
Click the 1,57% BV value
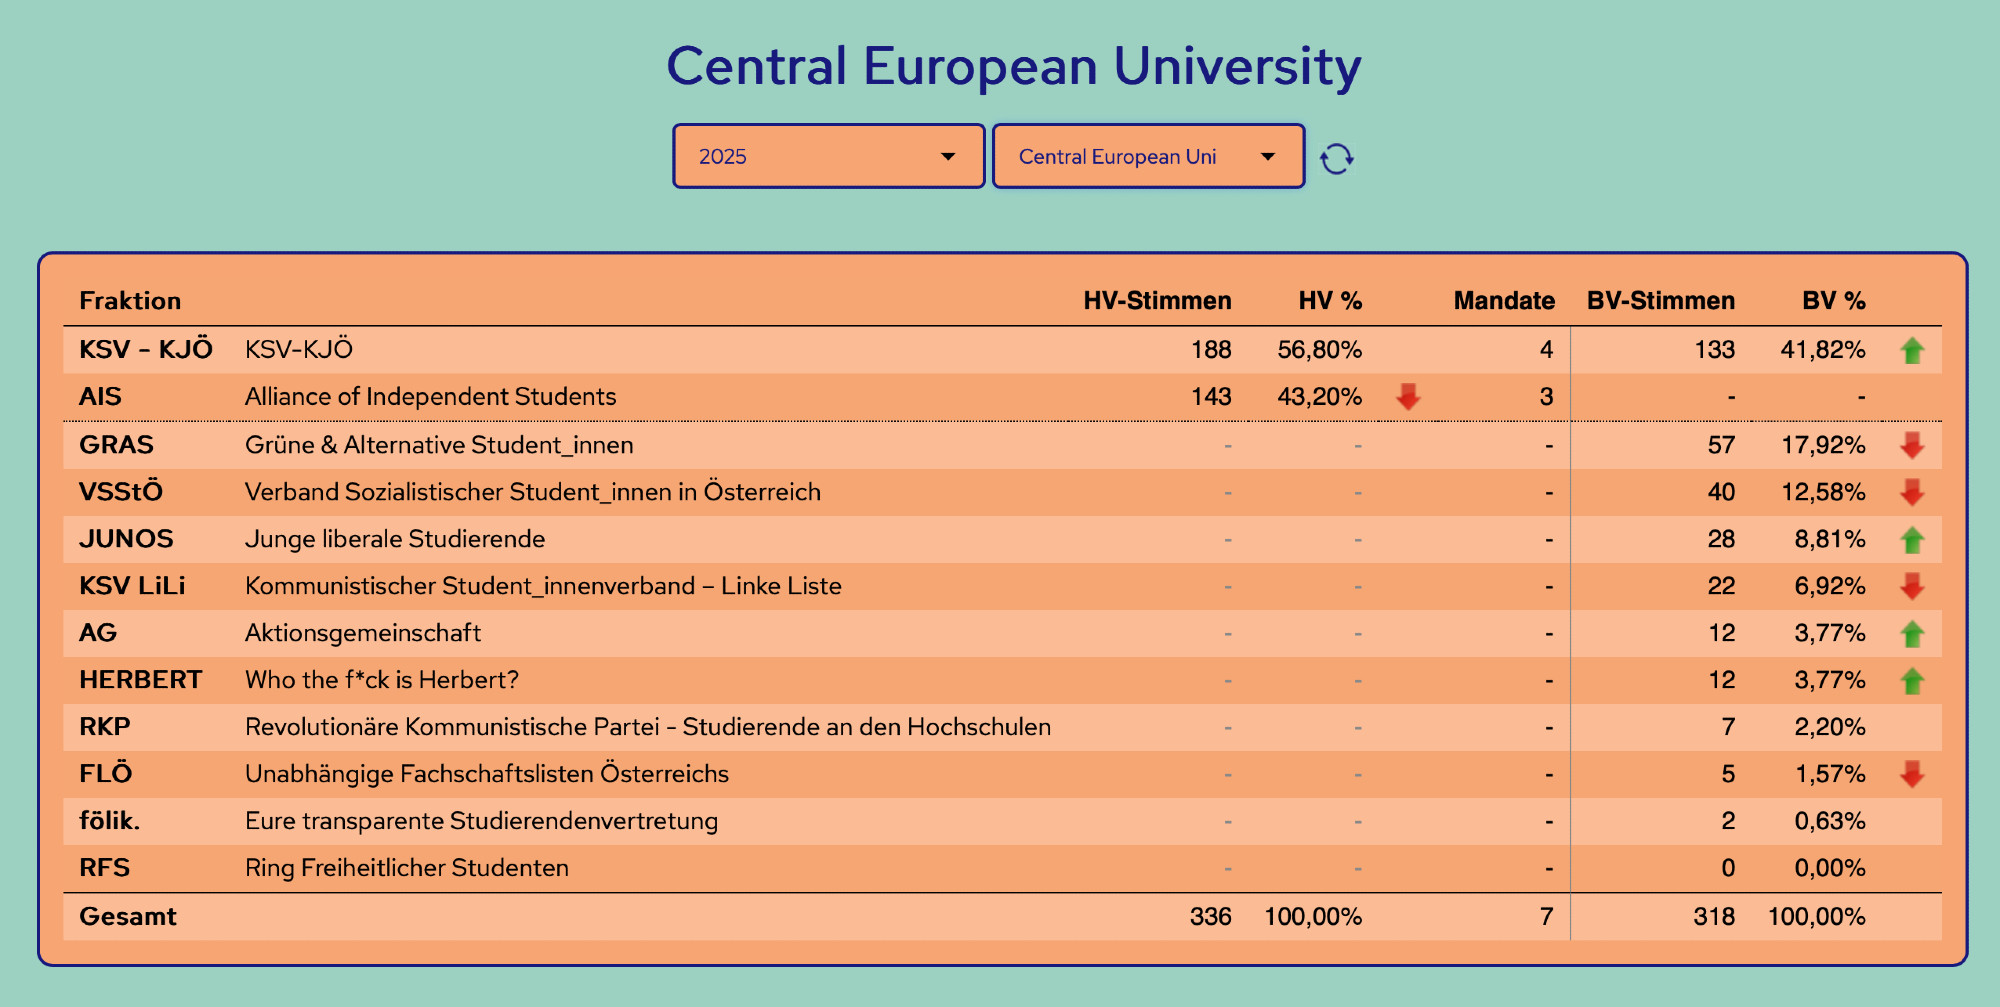coord(1830,774)
